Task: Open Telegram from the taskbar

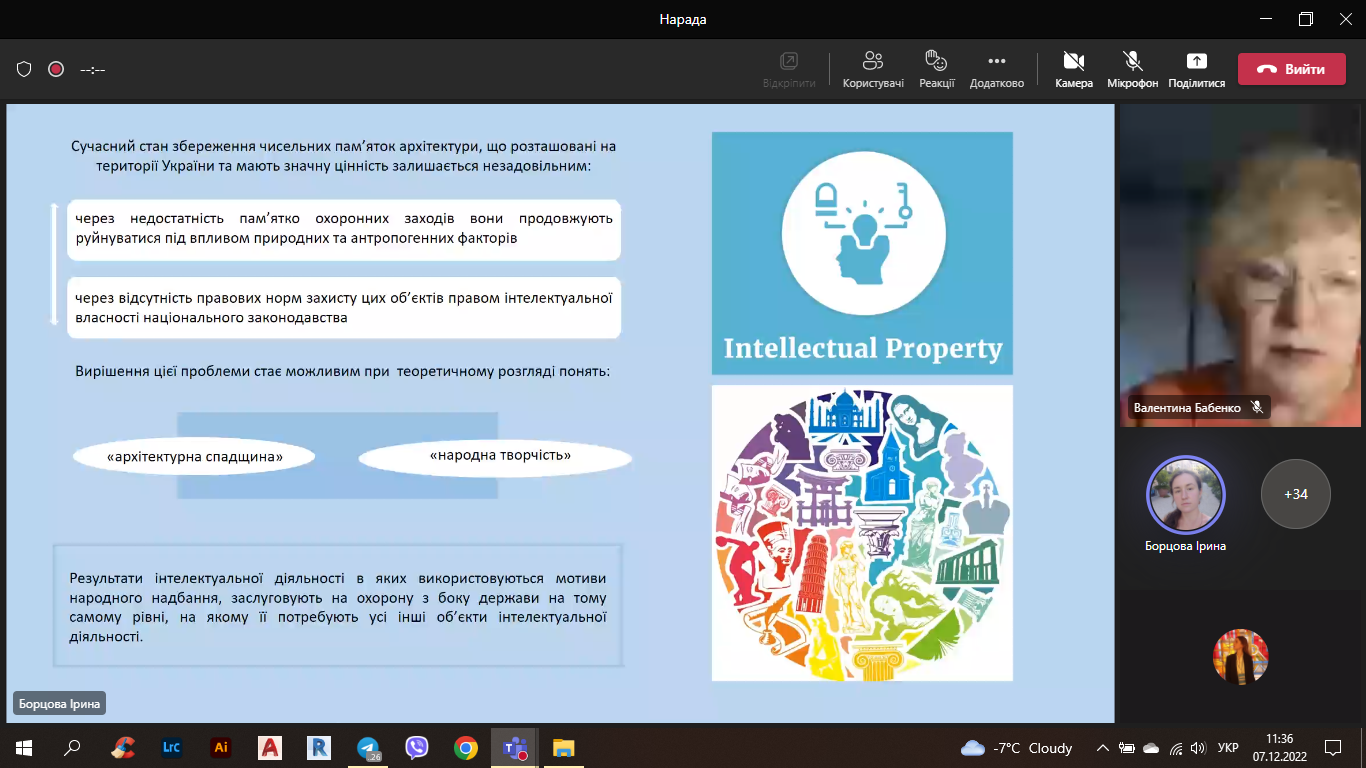Action: (x=368, y=747)
